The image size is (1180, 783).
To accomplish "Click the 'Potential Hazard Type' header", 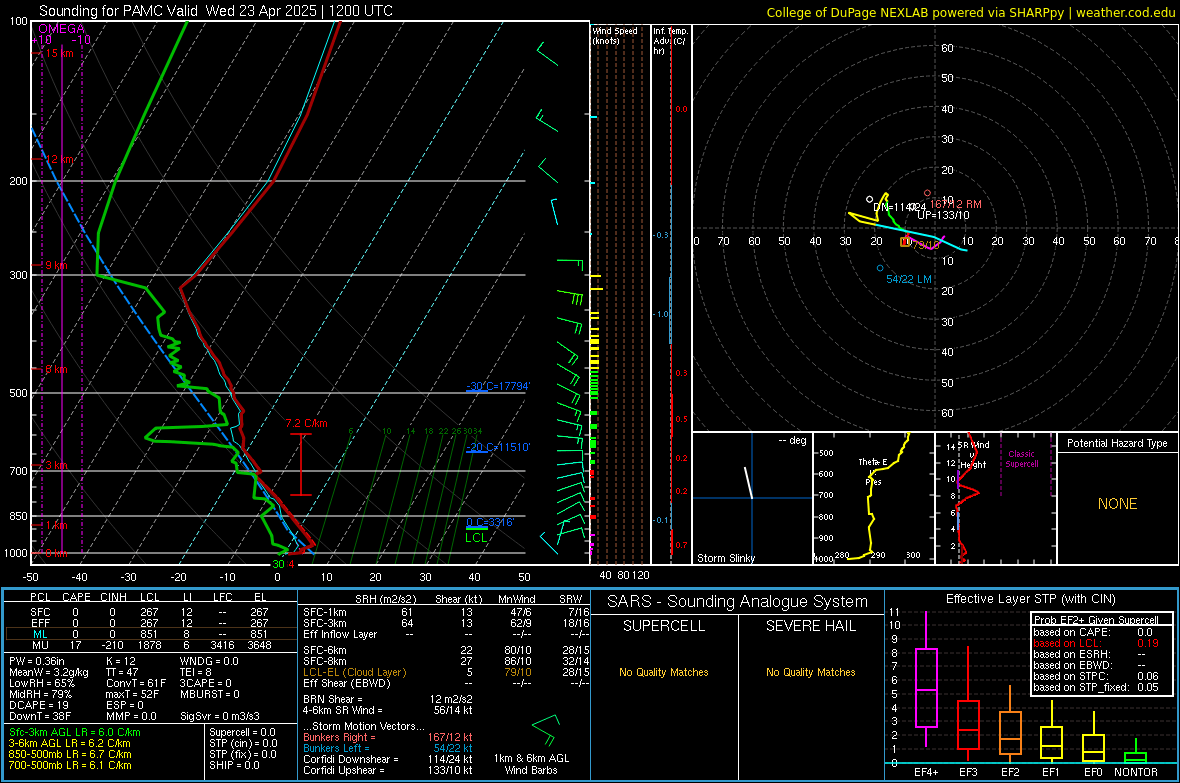I will [x=1117, y=443].
